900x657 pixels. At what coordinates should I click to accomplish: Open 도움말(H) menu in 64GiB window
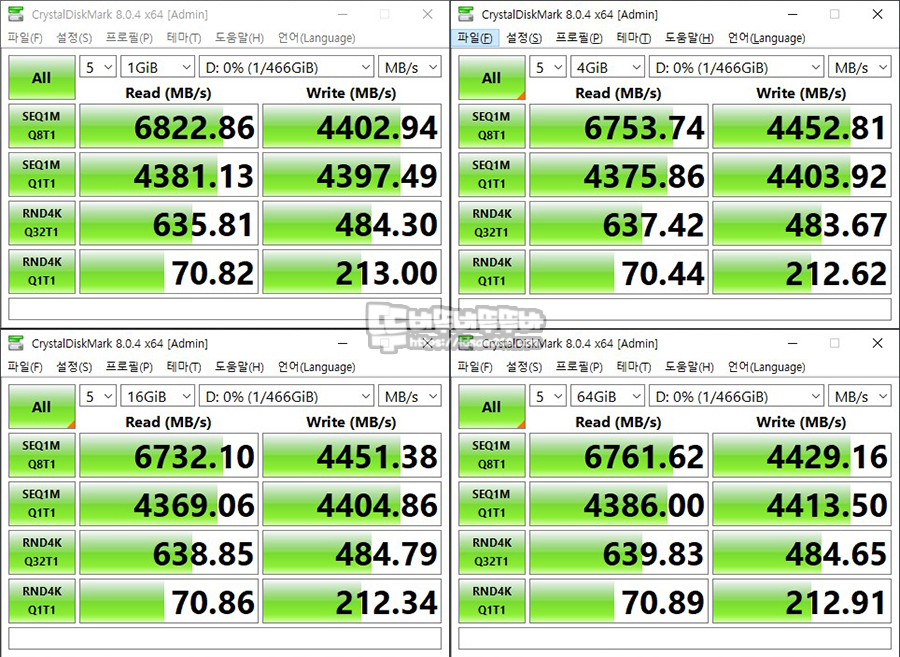[x=689, y=367]
